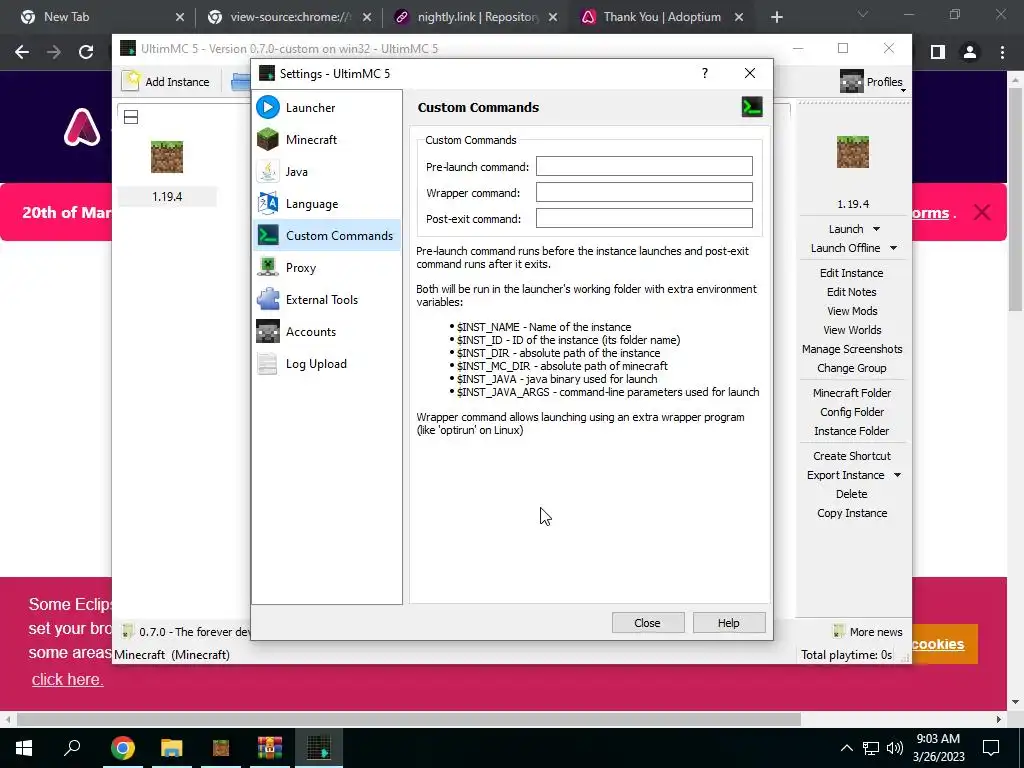
Task: Click the Adoptium logo
Action: point(82,127)
